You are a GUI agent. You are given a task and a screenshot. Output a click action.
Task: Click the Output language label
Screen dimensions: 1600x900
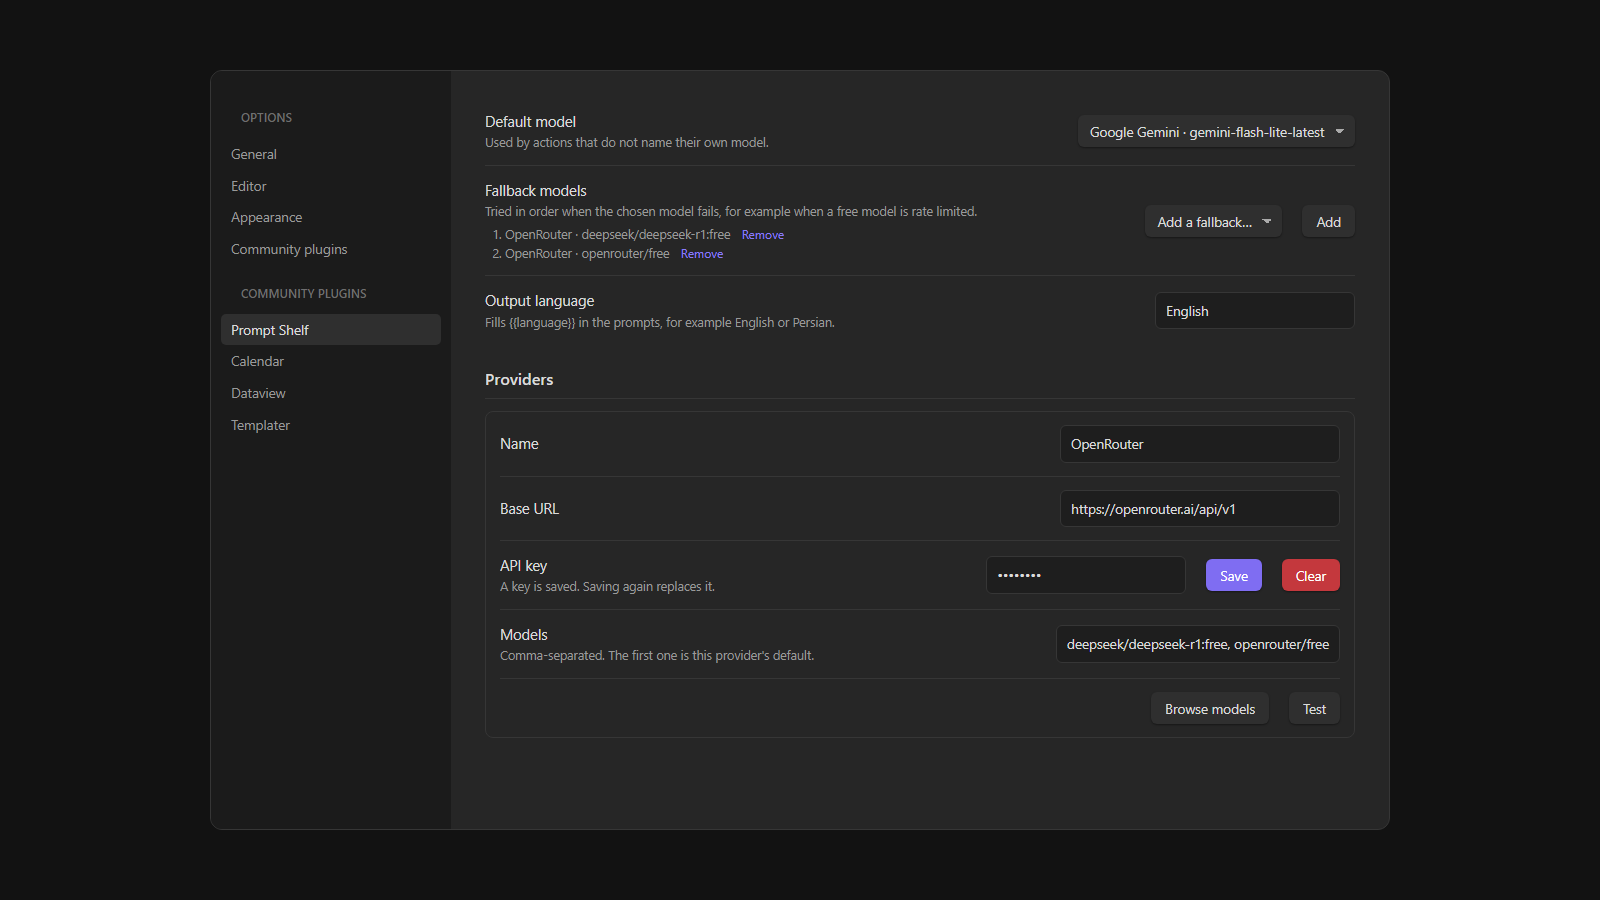coord(539,301)
